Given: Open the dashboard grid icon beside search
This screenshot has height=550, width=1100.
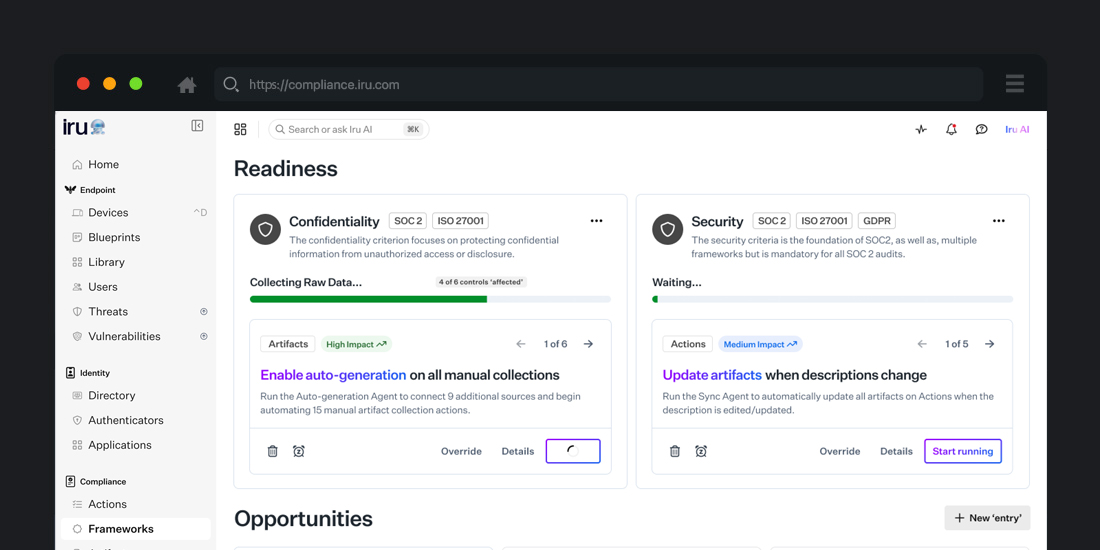Looking at the screenshot, I should [240, 129].
